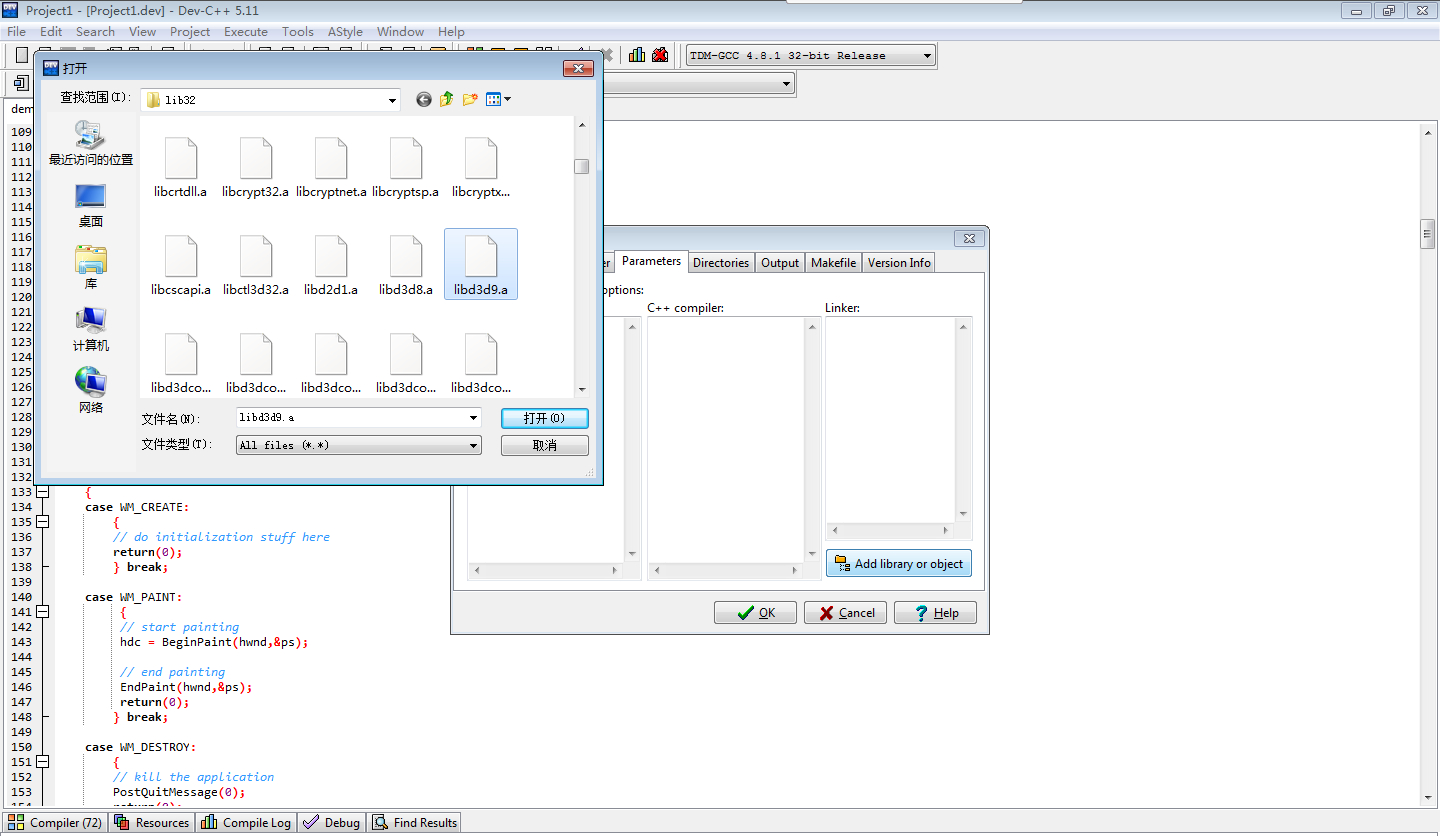Screen dimensions: 1440x836
Task: Select the libd2d1.a library file
Action: (331, 266)
